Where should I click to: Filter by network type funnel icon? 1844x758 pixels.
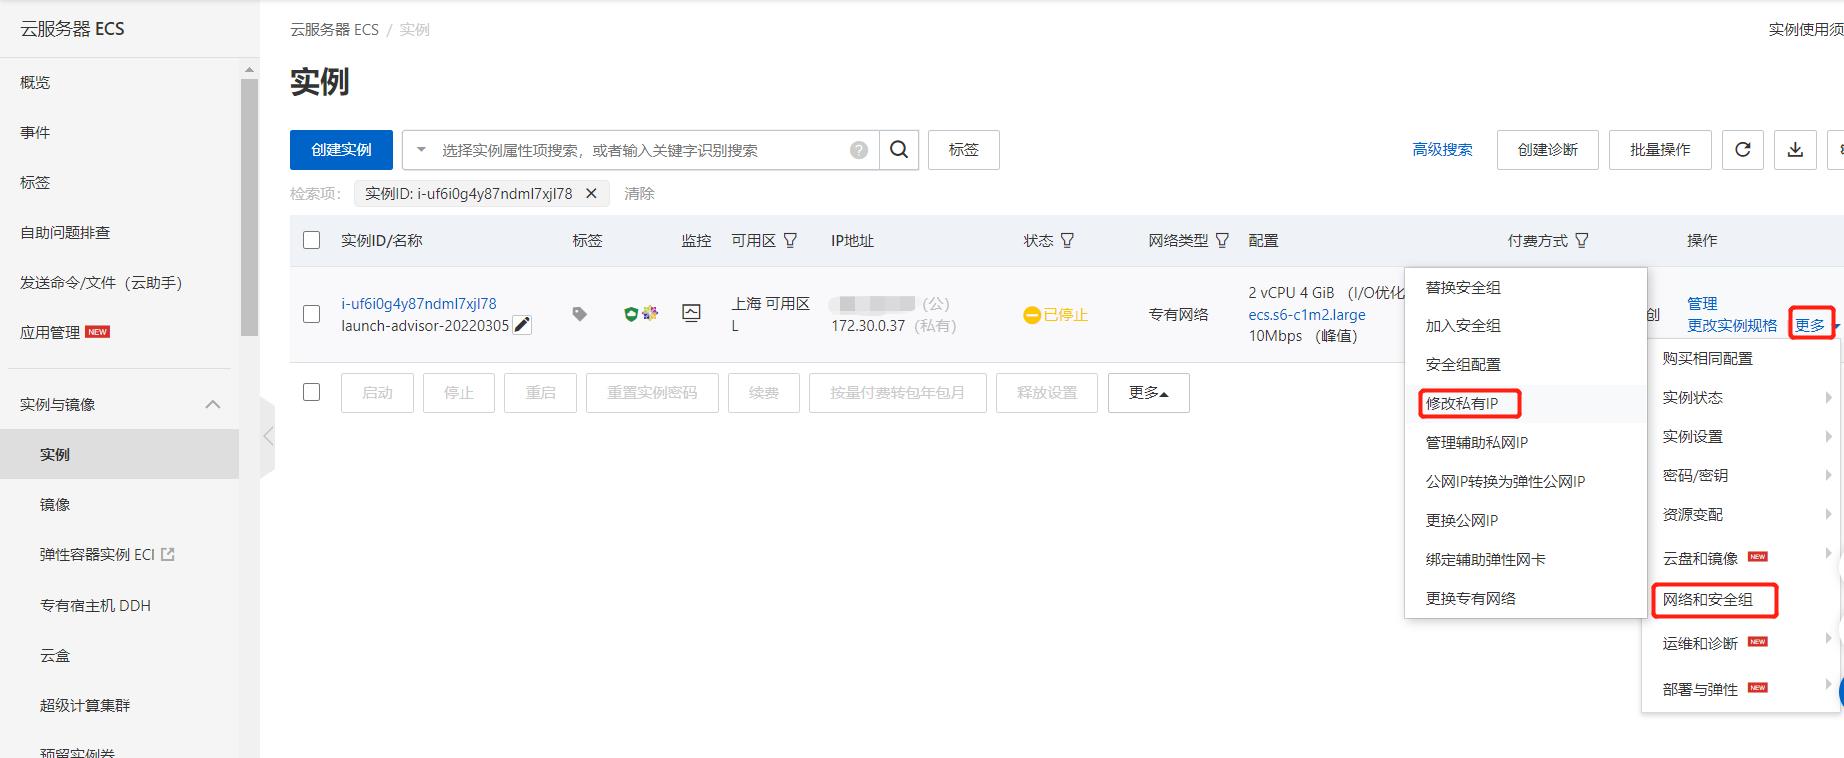1222,241
